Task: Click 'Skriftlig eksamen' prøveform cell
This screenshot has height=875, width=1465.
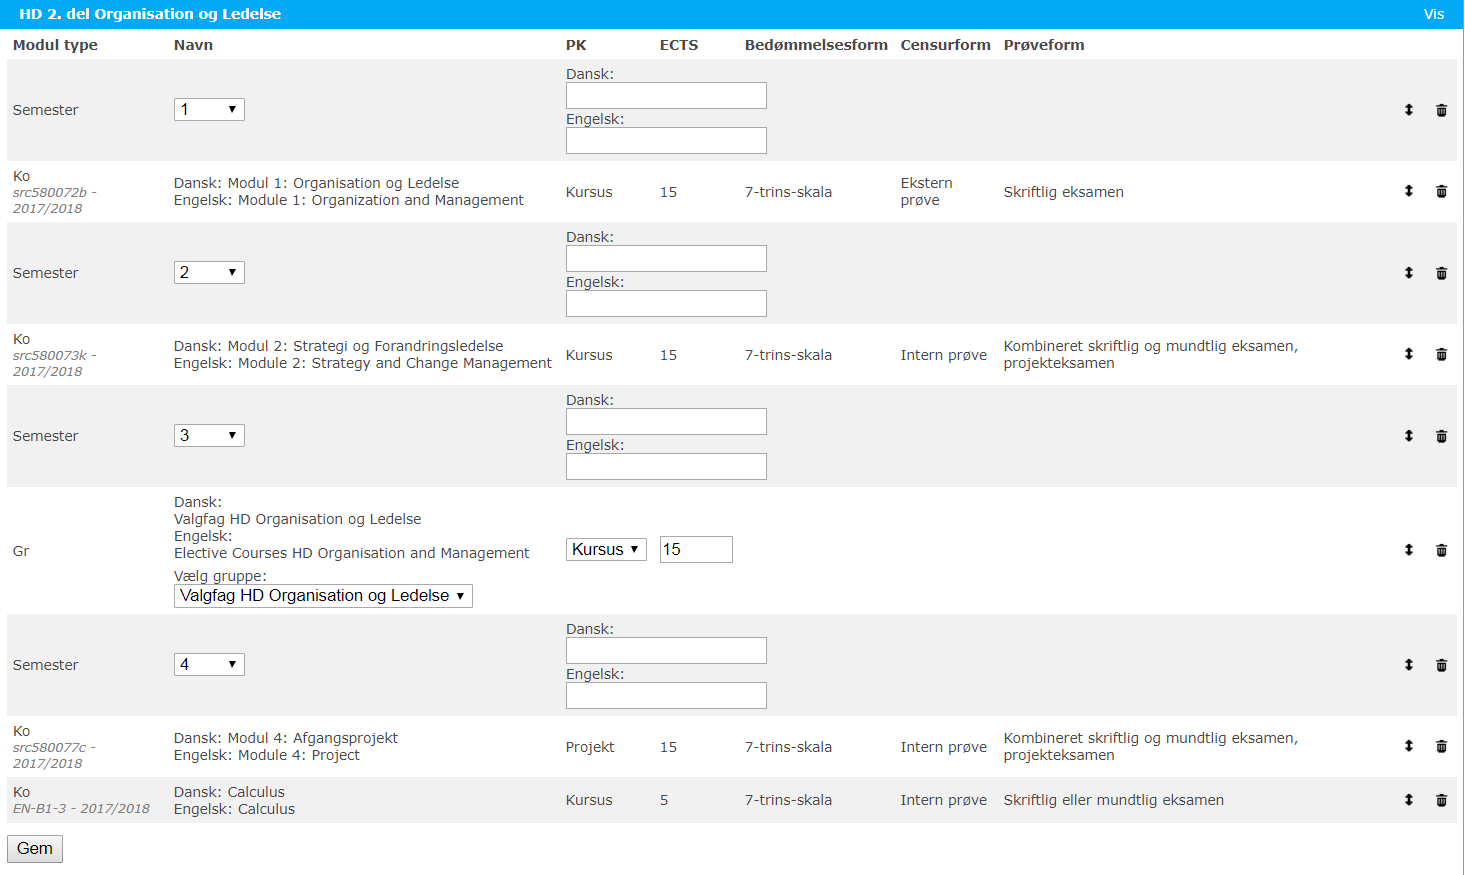Action: pyautogui.click(x=1064, y=192)
